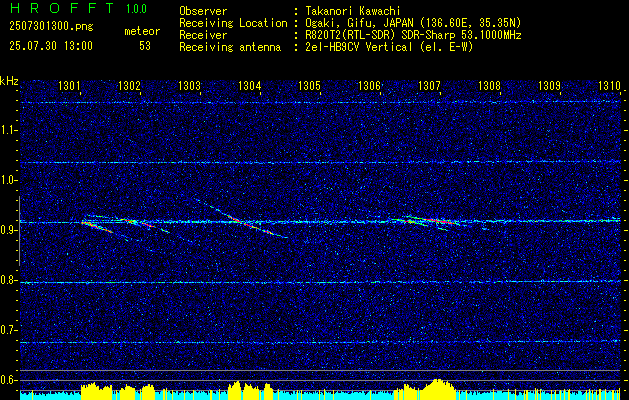Click the Observer label
The height and width of the screenshot is (400, 629).
(203, 11)
